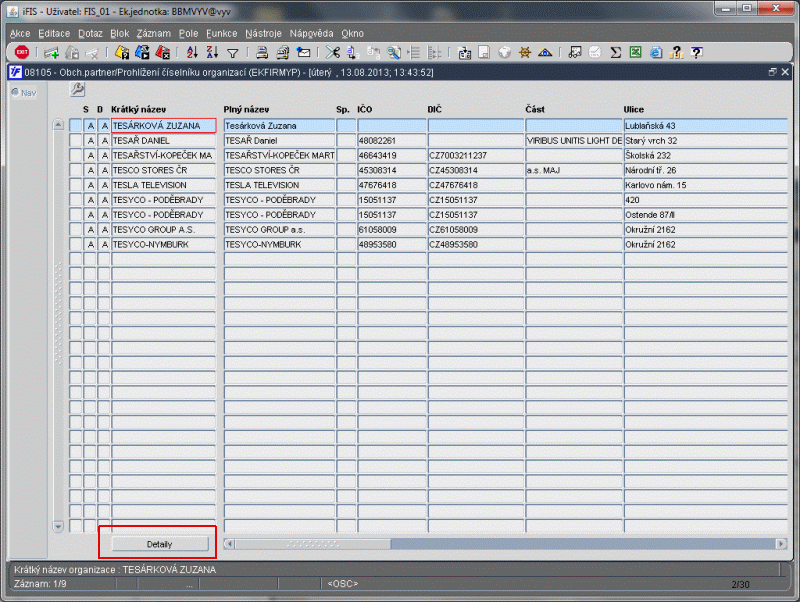
Task: Click the IČO cell 61058009
Action: (391, 230)
